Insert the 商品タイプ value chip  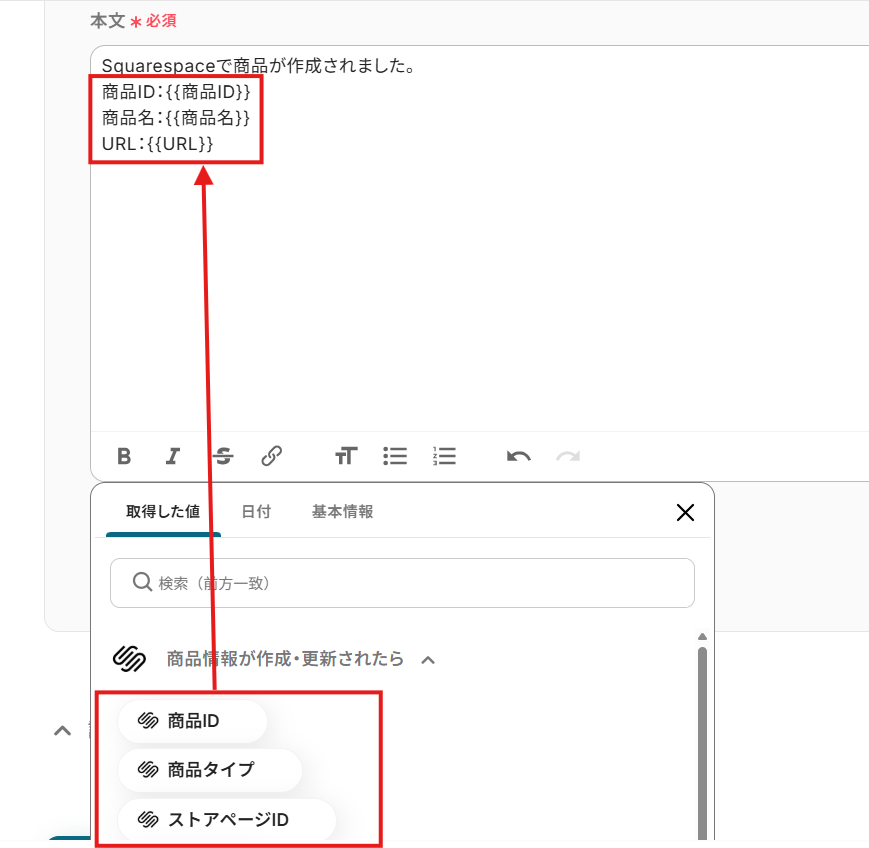210,770
